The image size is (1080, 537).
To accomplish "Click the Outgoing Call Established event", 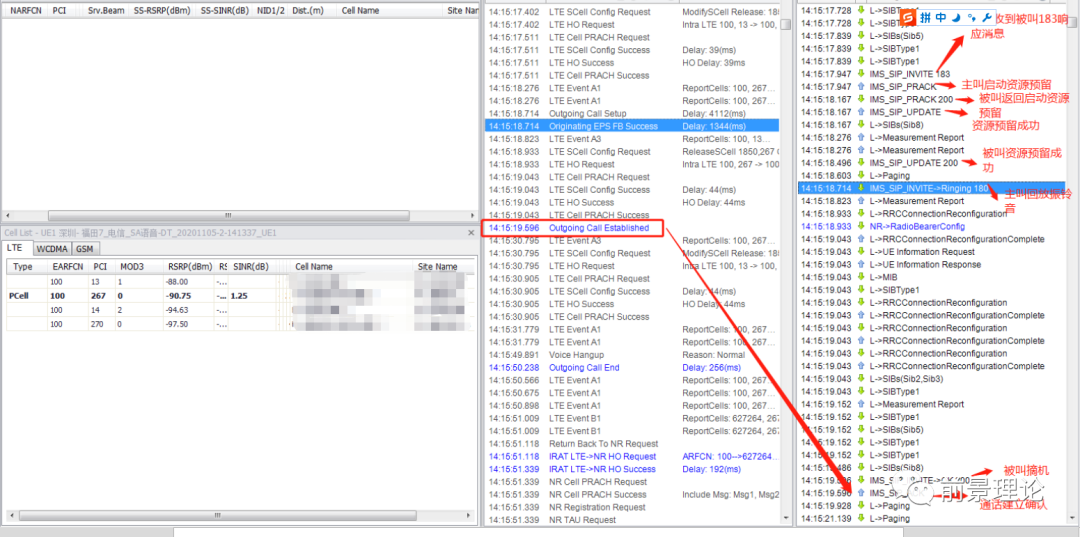I will click(x=598, y=228).
